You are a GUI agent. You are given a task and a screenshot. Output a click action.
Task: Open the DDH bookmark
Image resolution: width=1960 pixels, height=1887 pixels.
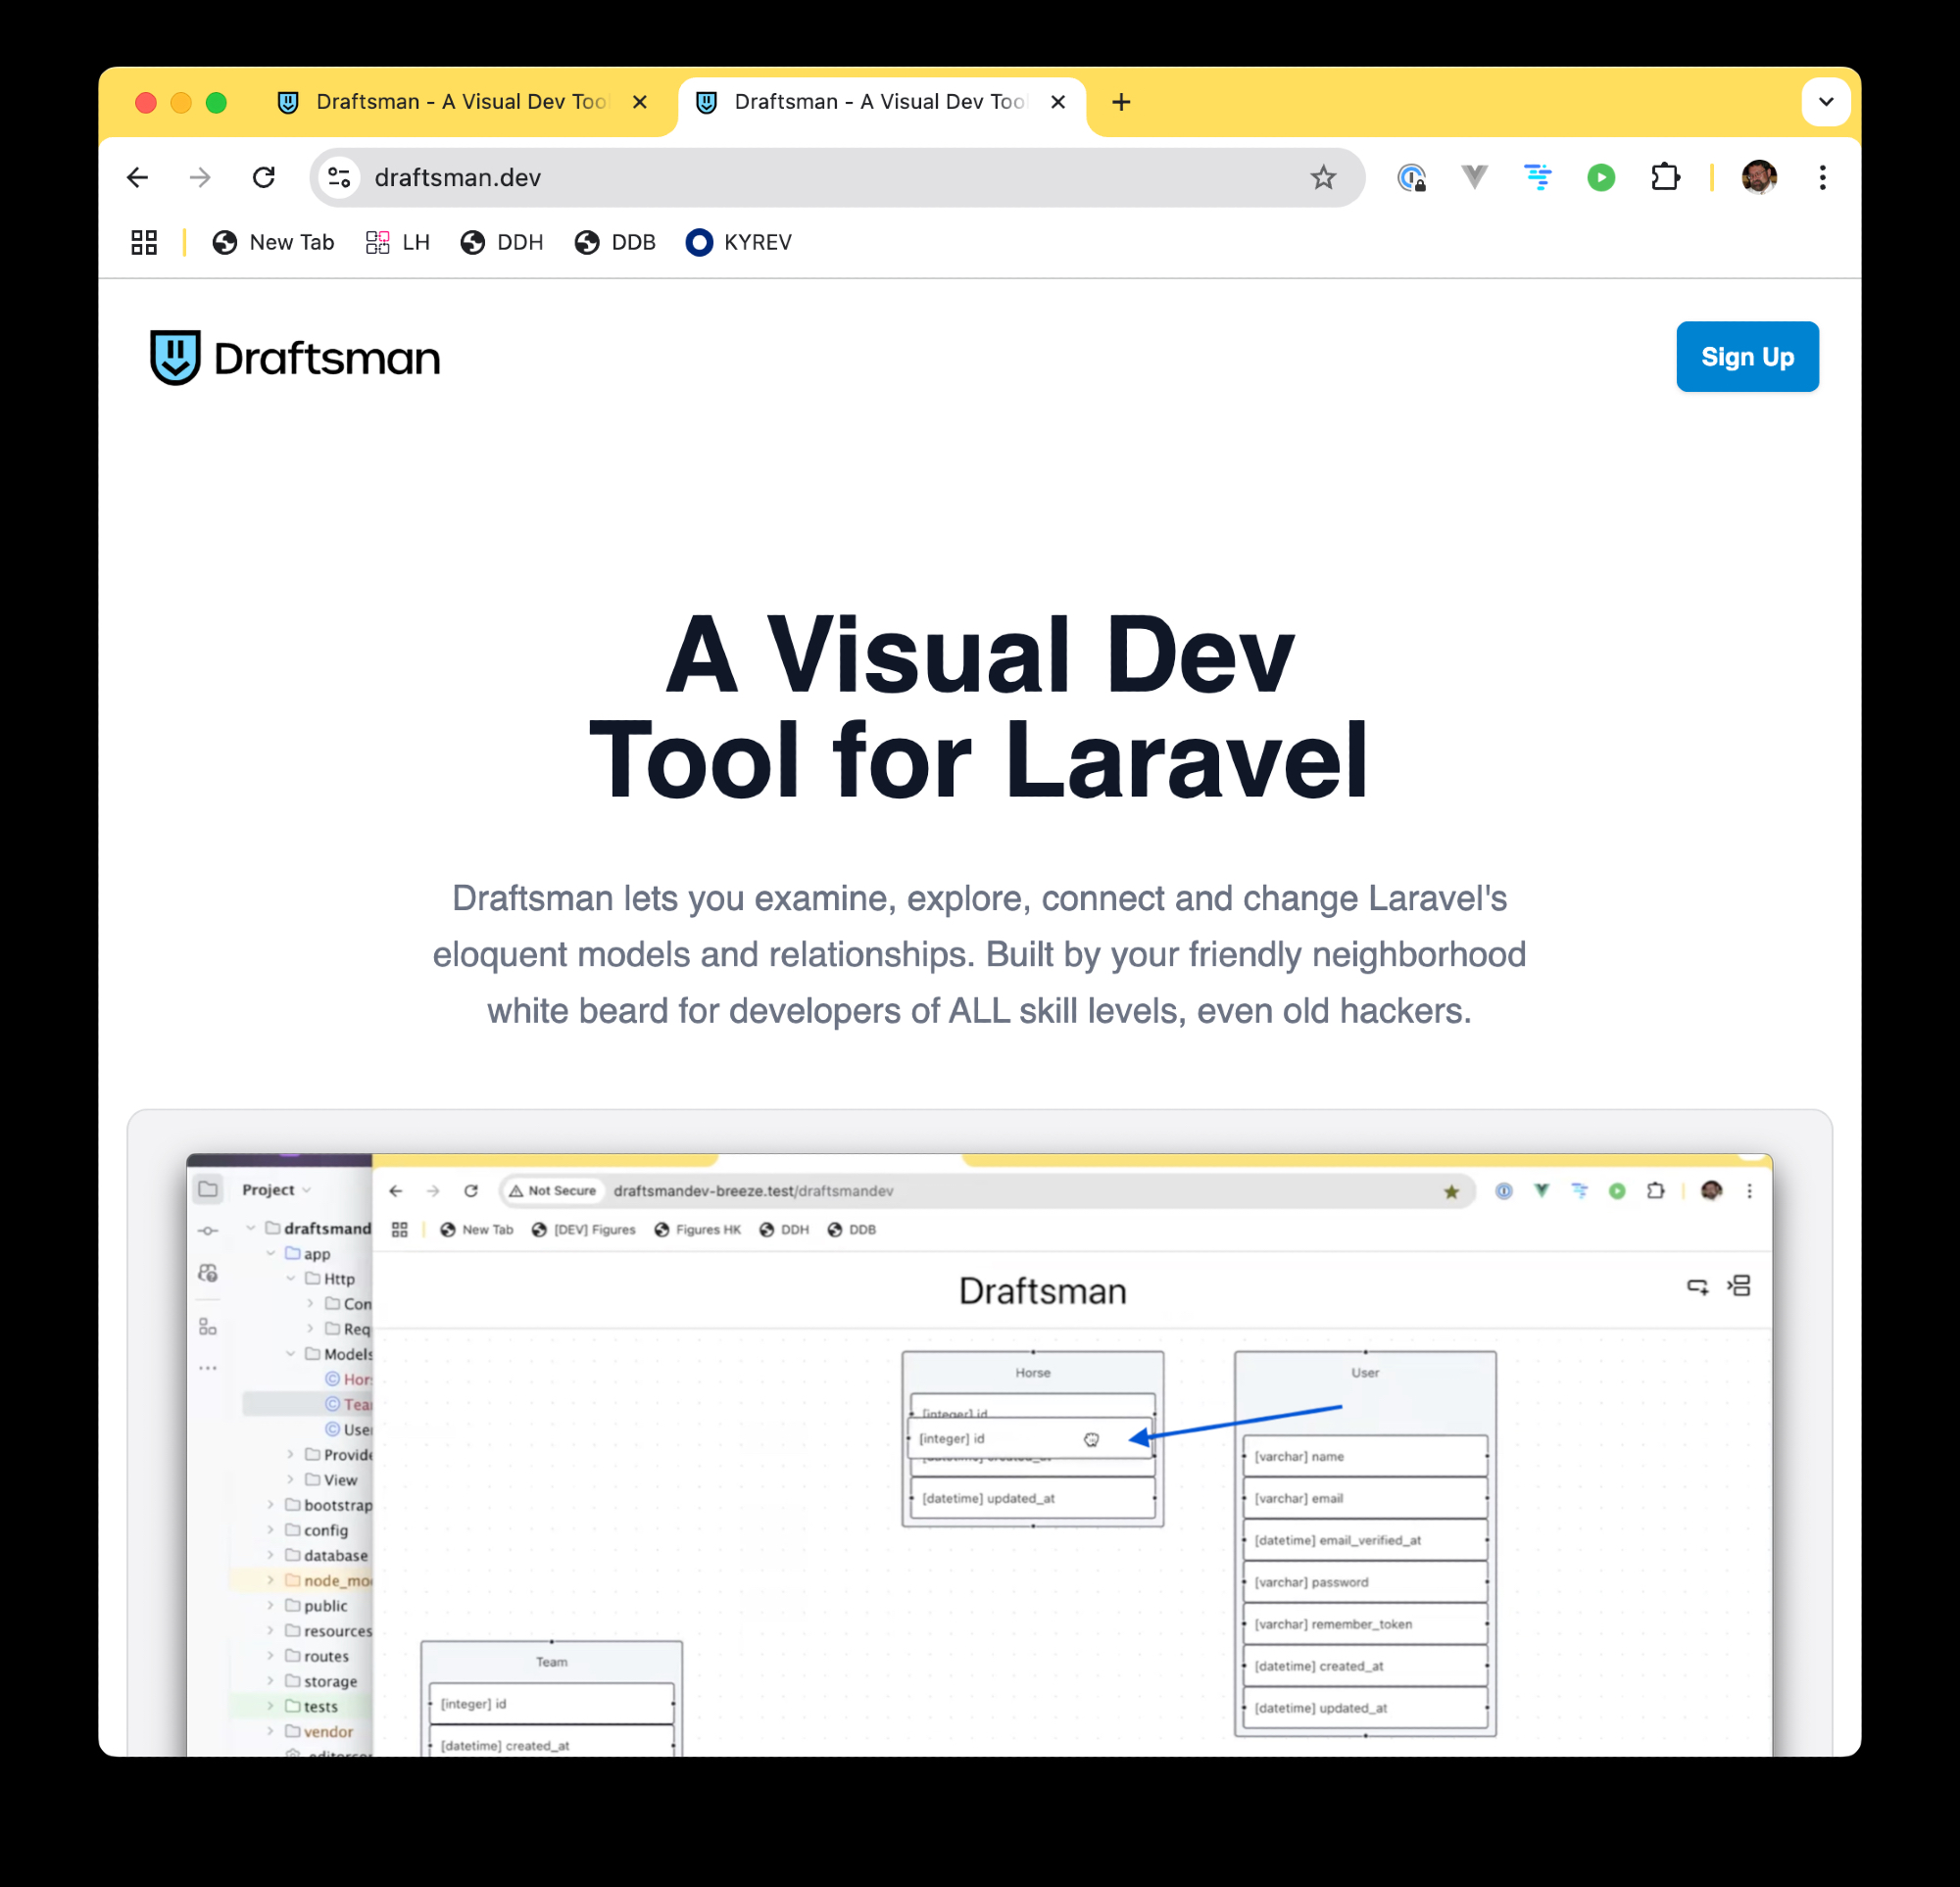click(502, 243)
